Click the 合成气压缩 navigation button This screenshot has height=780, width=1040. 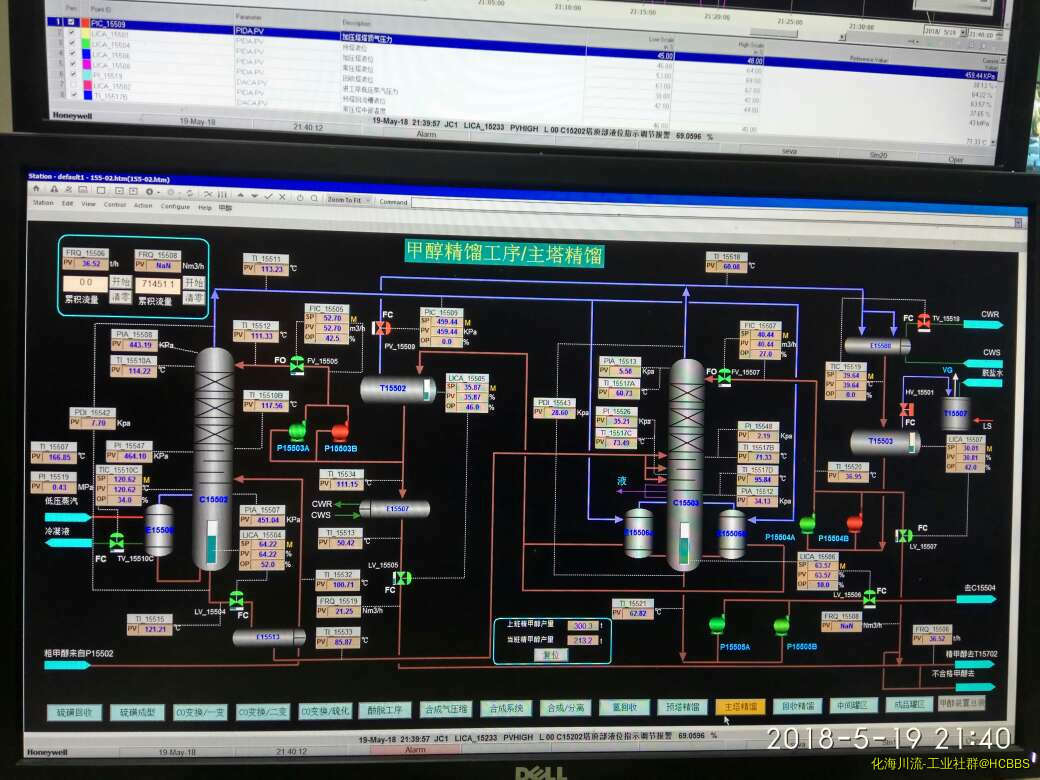click(445, 709)
